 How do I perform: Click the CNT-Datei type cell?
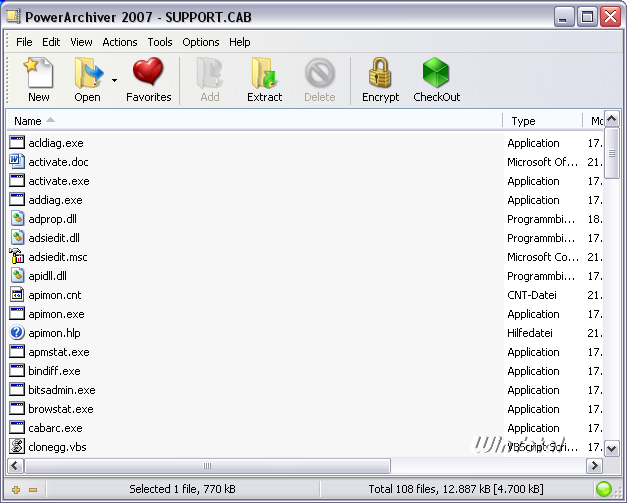point(532,295)
